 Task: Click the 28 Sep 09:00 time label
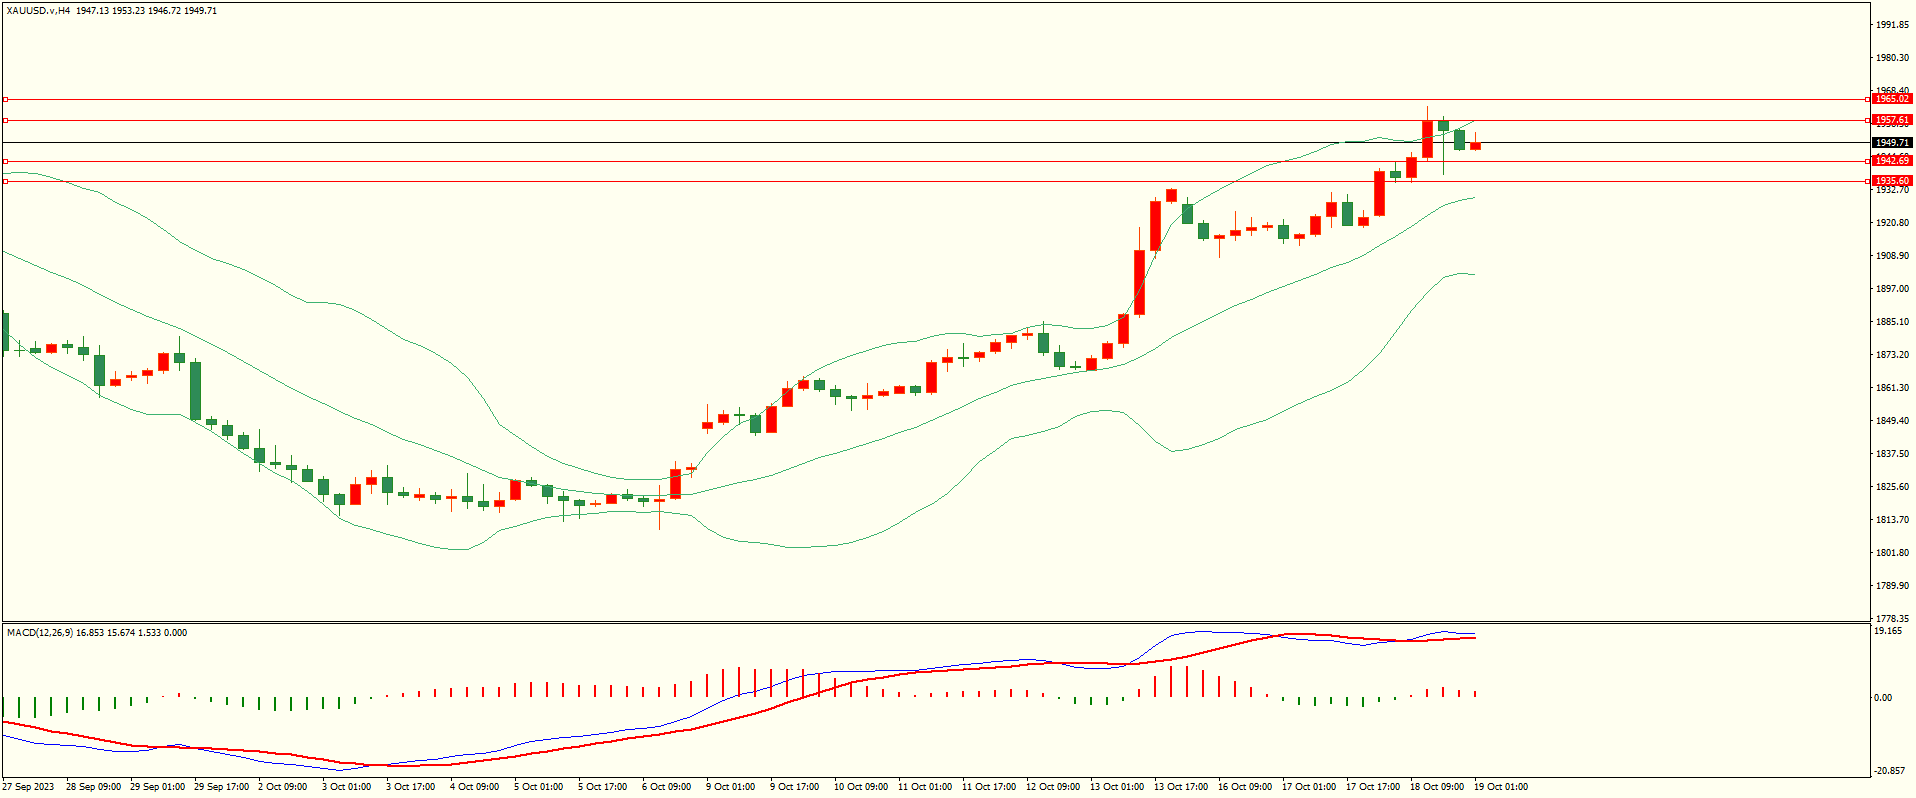click(93, 787)
